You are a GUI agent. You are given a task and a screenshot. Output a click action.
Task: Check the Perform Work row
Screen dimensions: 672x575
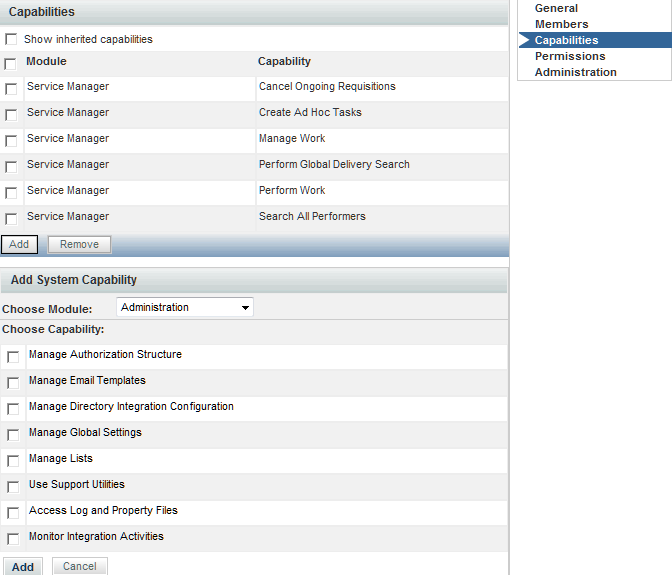pyautogui.click(x=11, y=193)
